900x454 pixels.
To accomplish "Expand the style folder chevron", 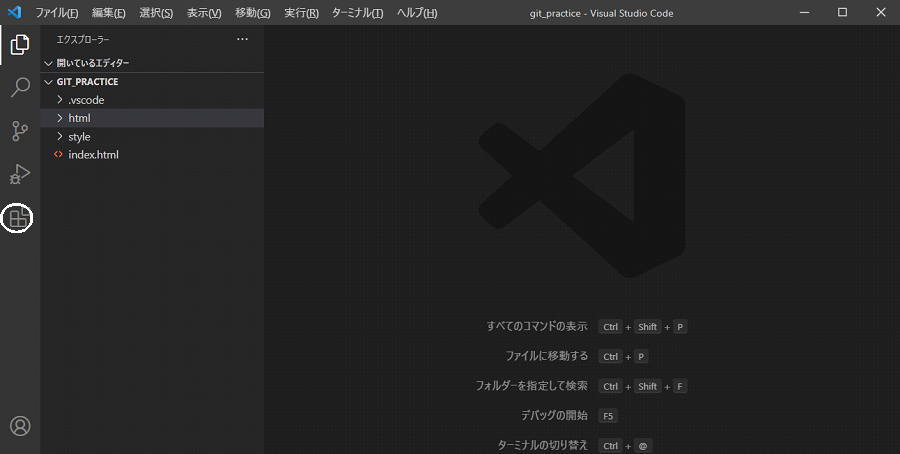I will click(x=60, y=137).
